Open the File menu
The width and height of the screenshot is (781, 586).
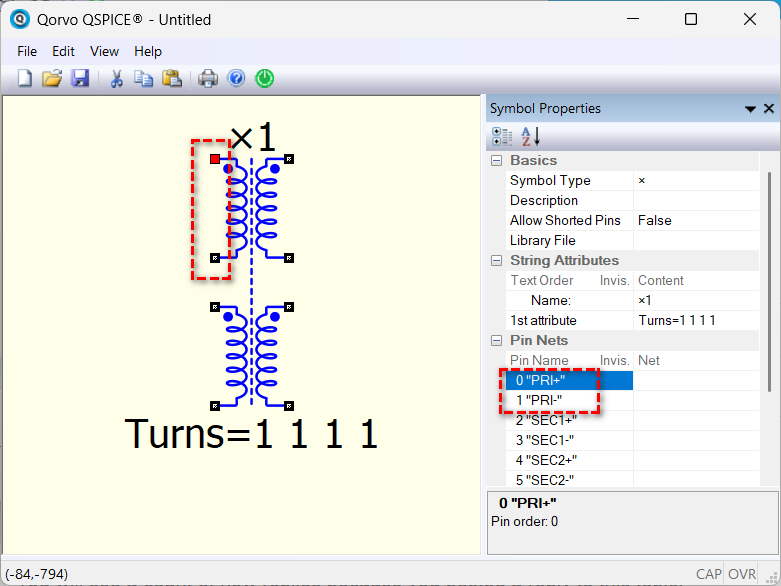click(x=27, y=51)
